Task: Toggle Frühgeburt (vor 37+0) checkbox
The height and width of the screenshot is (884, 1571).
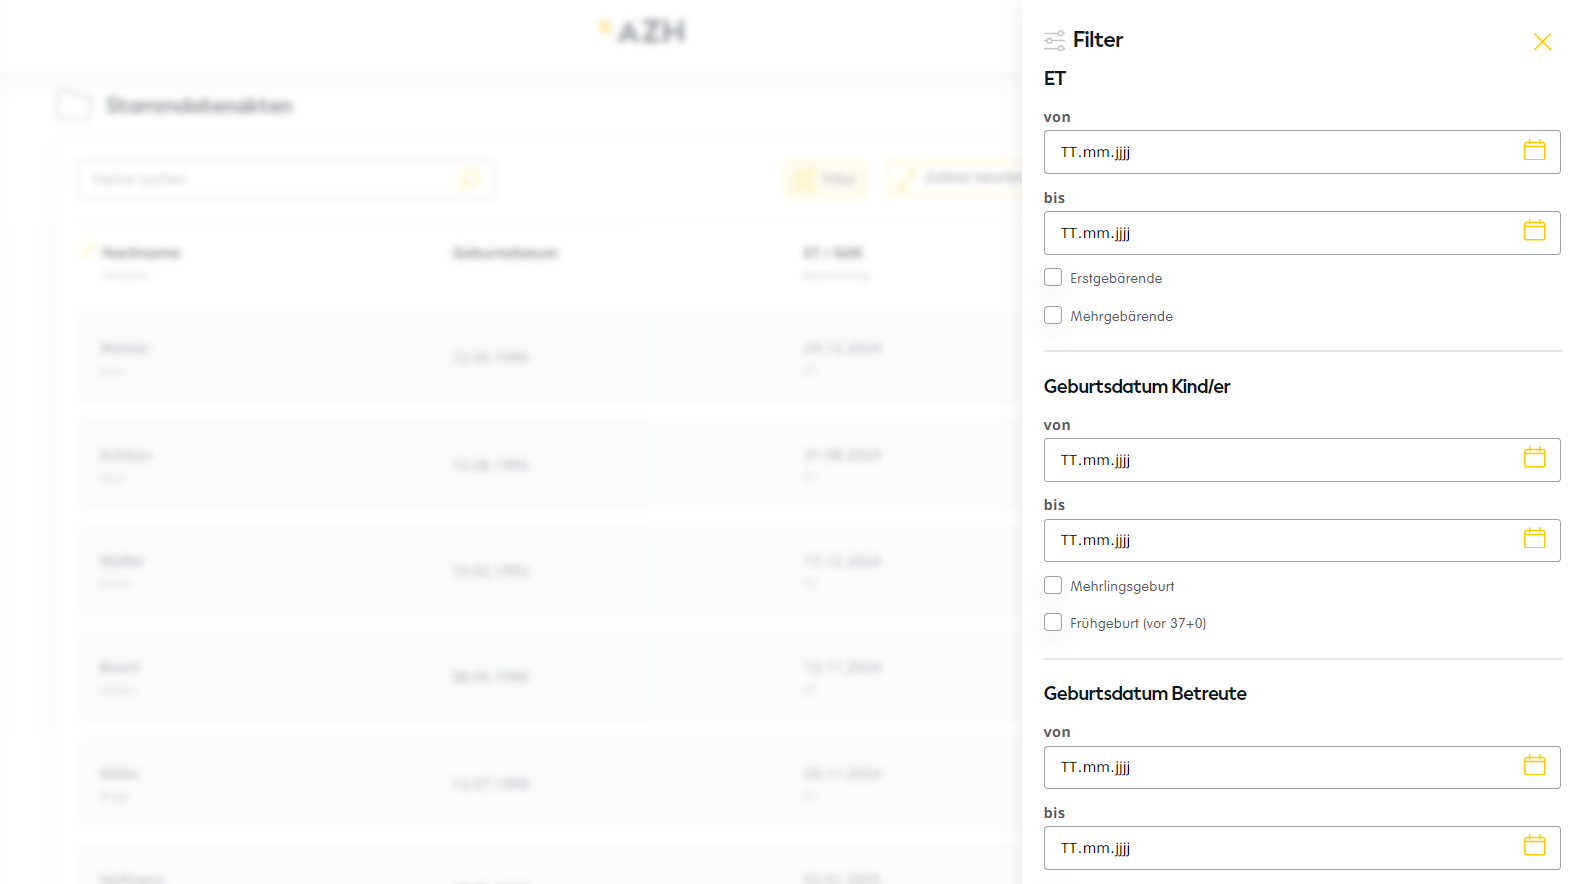Action: point(1053,622)
